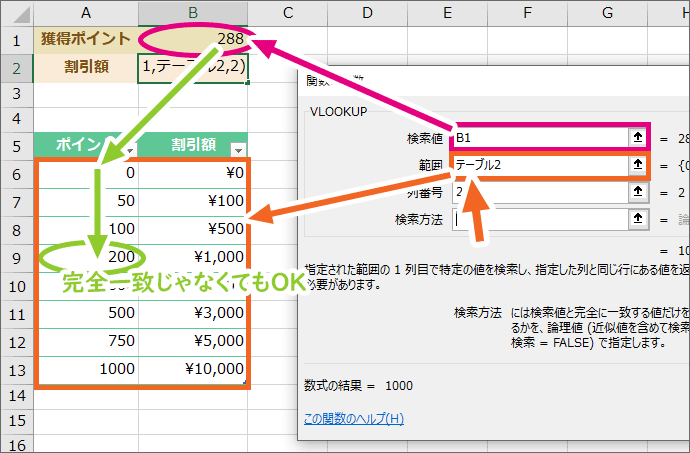Viewport: 690px width, 453px height.
Task: Select row 6 header
Action: (17, 174)
